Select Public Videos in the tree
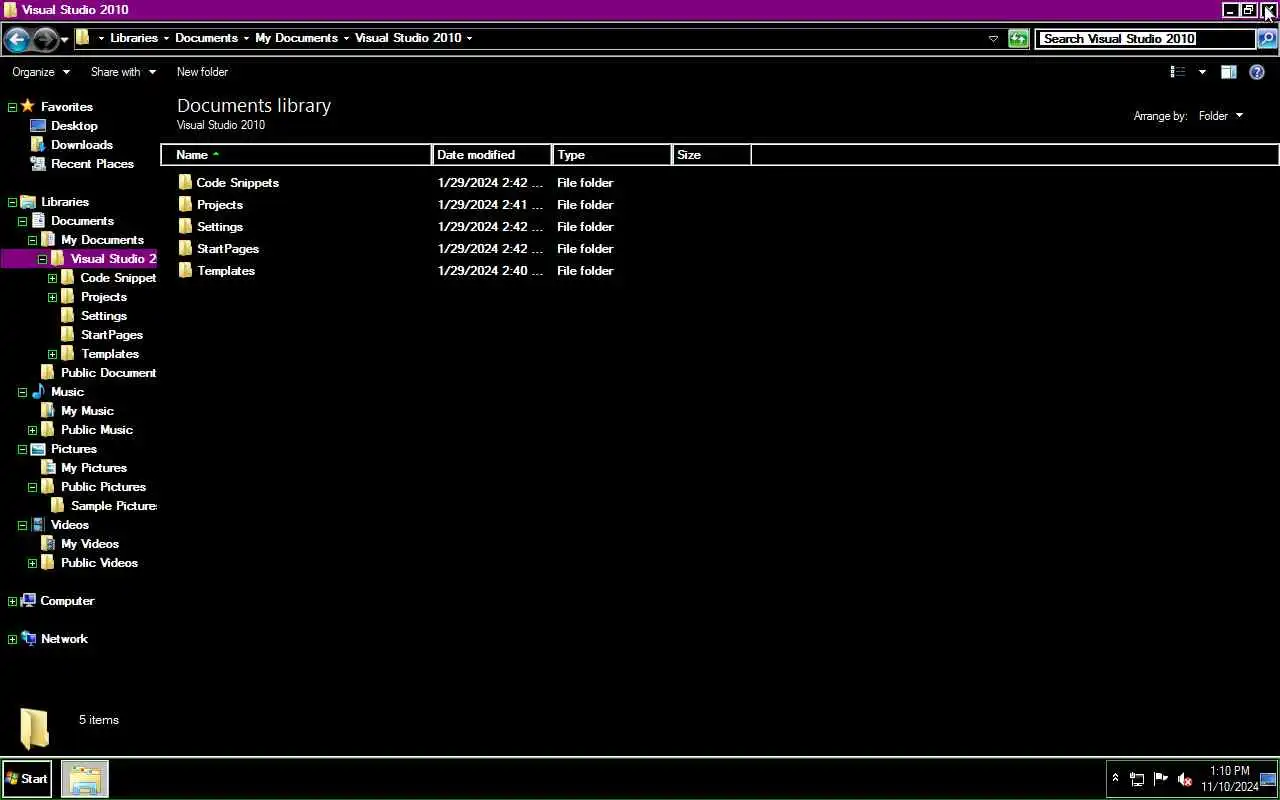1280x800 pixels. tap(99, 563)
